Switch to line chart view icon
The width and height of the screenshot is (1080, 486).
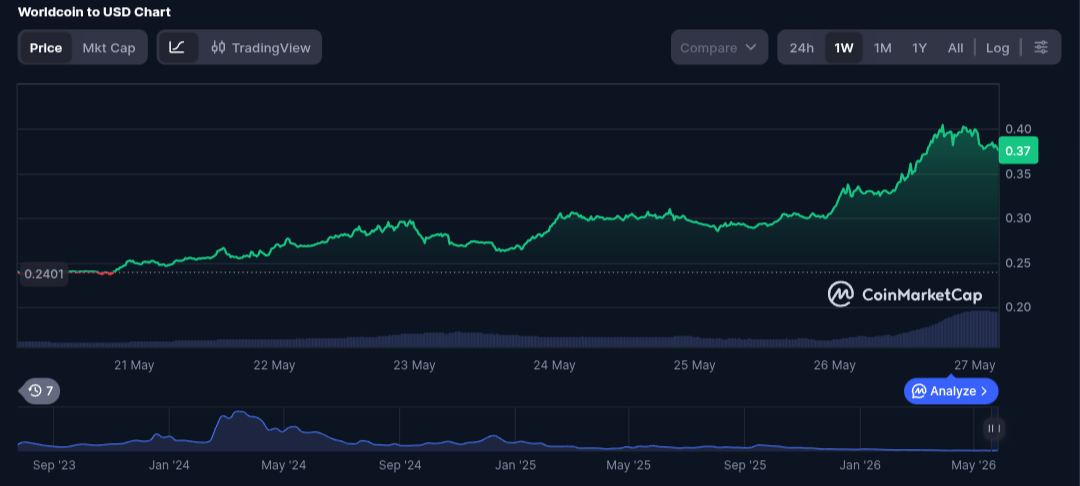tap(178, 47)
